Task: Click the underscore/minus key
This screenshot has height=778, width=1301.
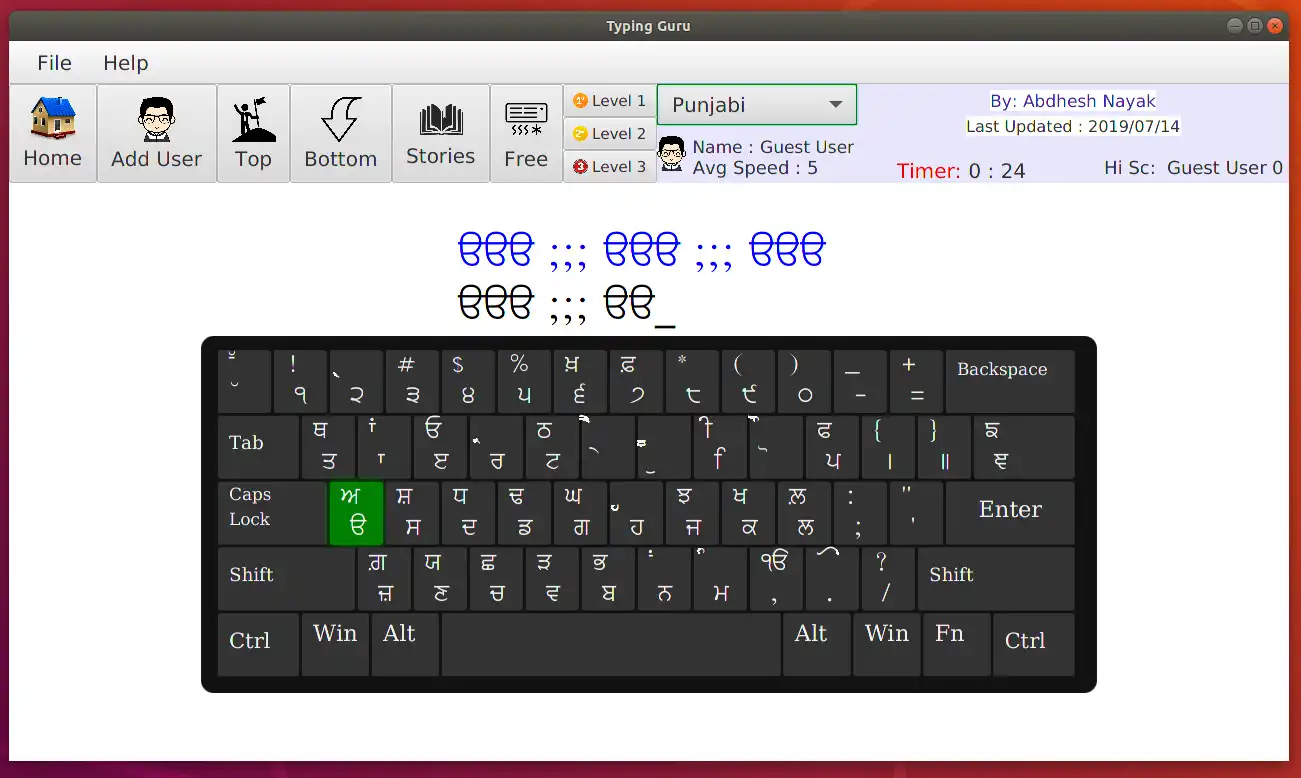Action: (x=860, y=381)
